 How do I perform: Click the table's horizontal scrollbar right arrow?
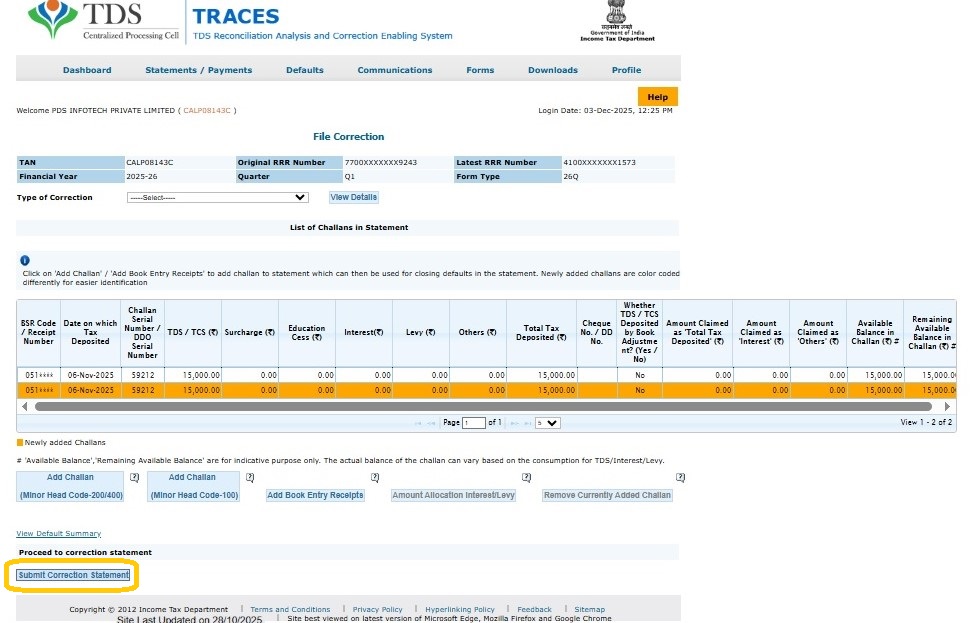coord(947,407)
